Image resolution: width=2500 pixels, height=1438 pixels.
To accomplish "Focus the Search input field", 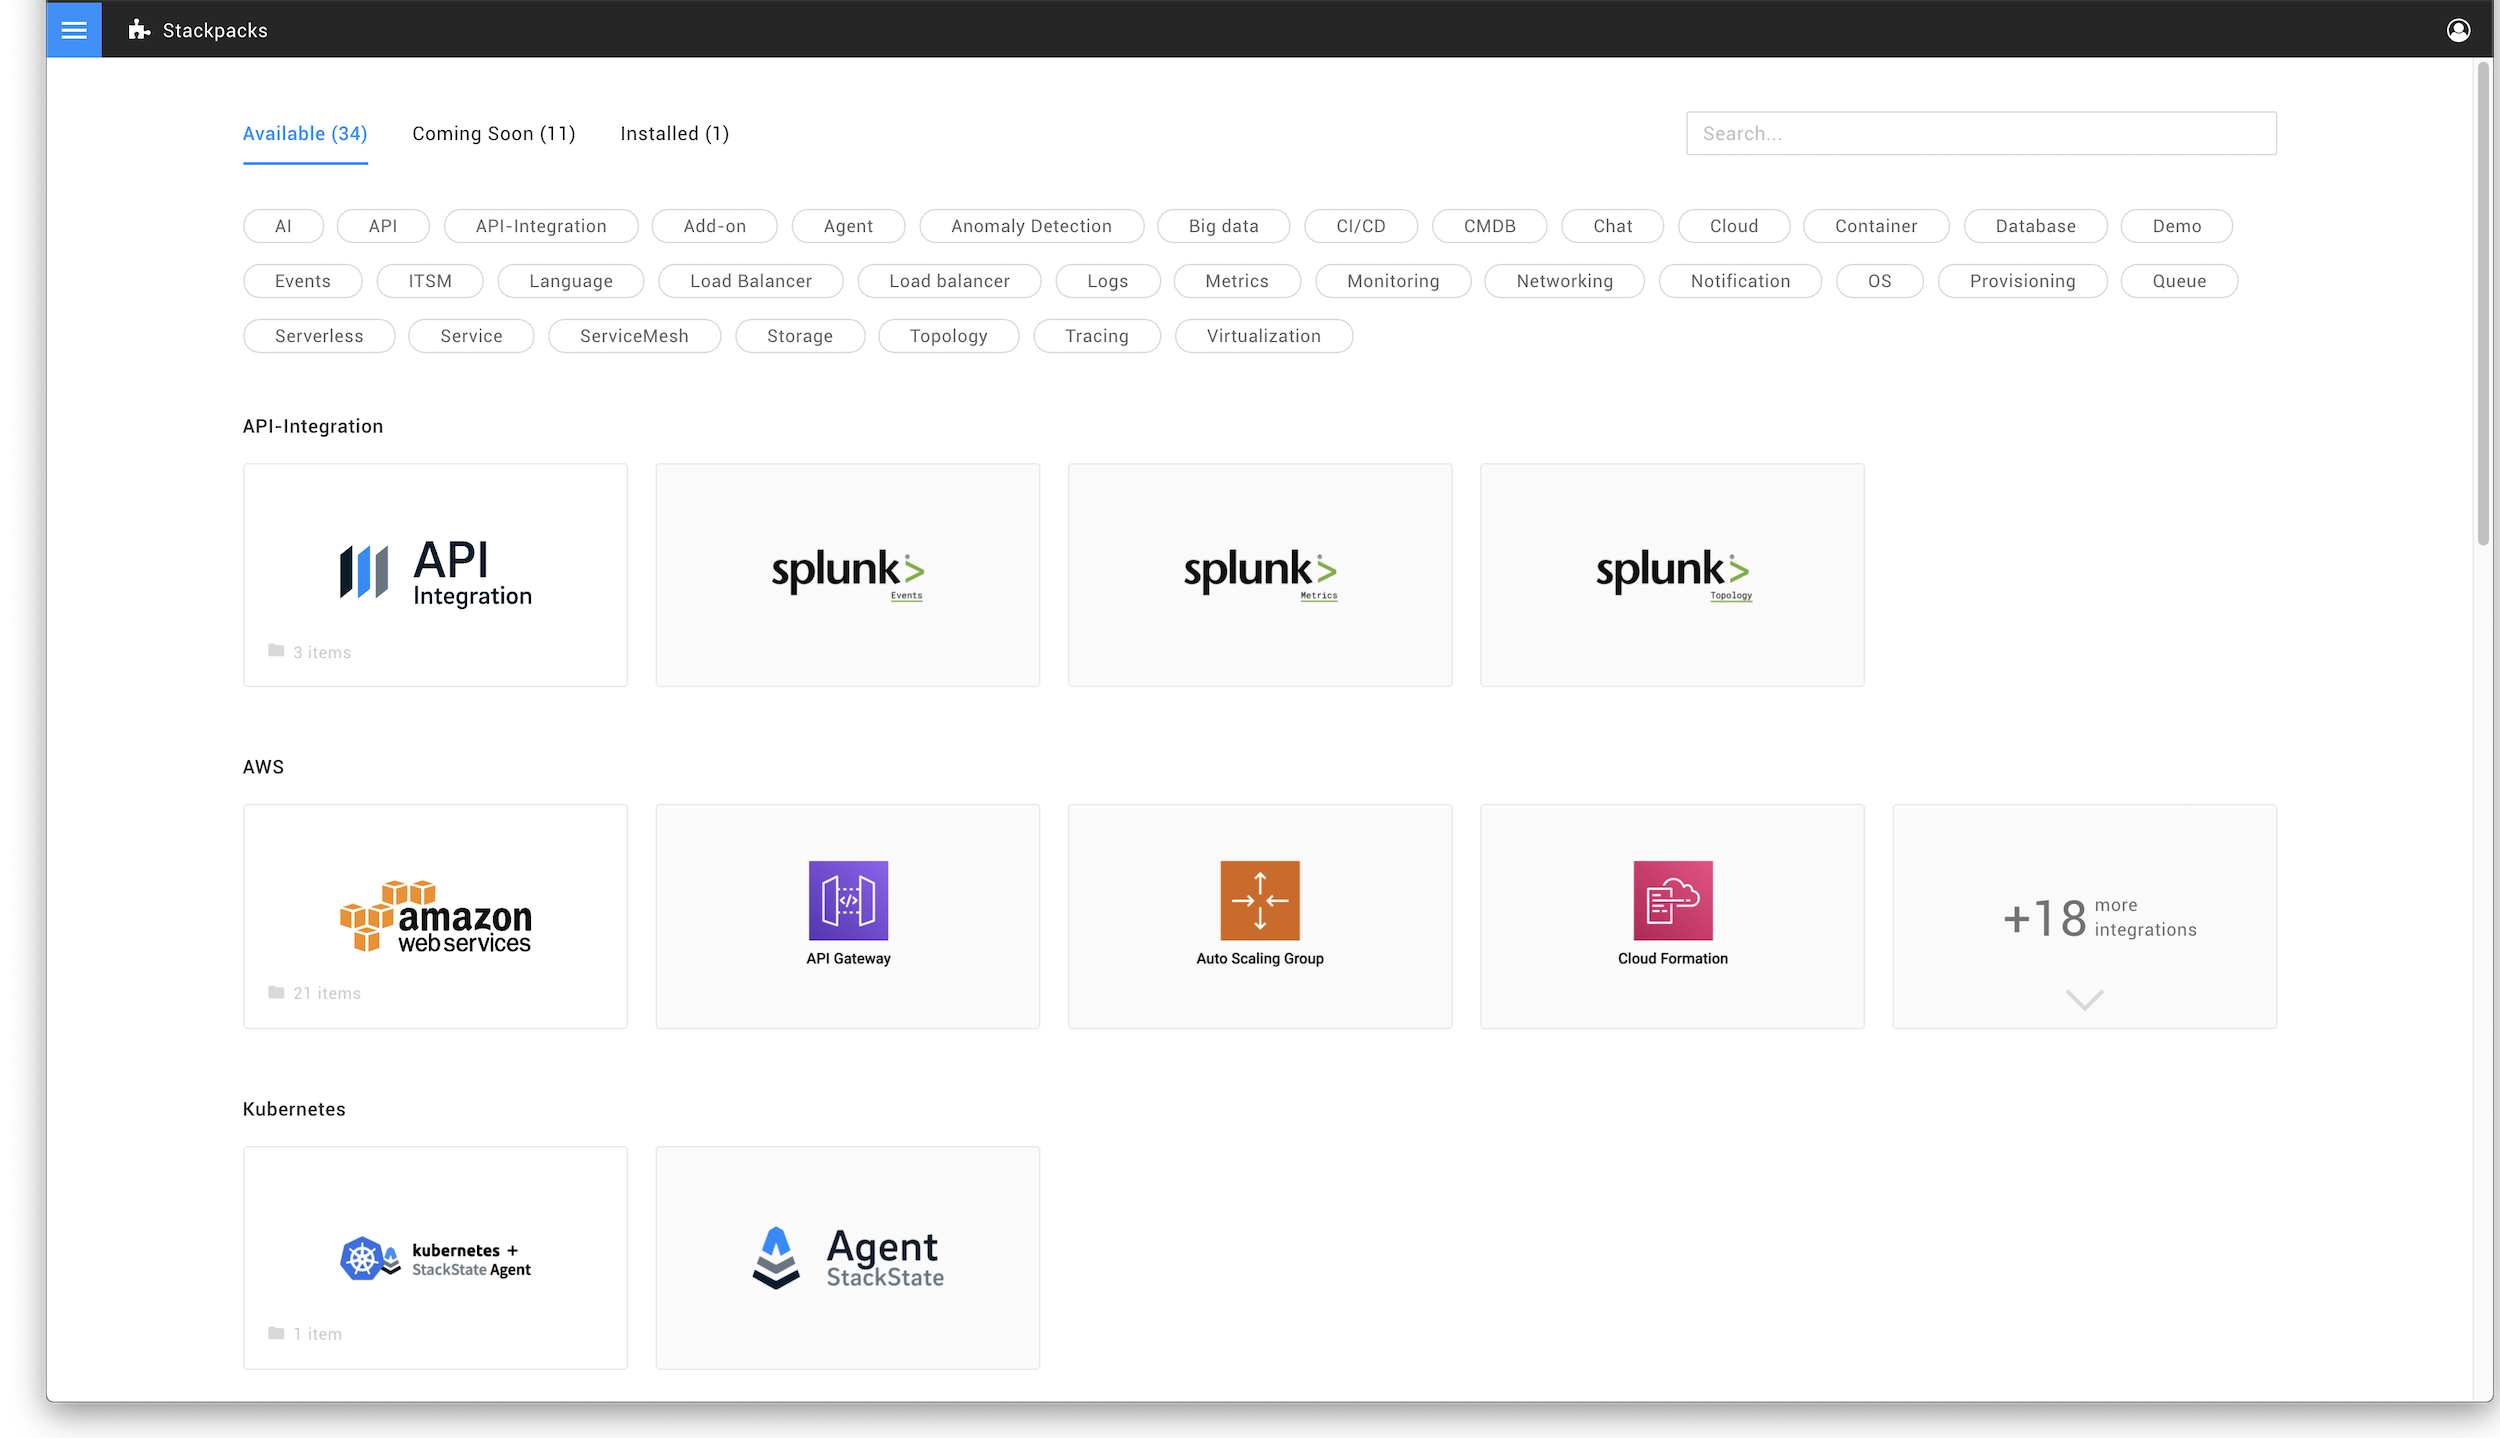I will point(1981,133).
